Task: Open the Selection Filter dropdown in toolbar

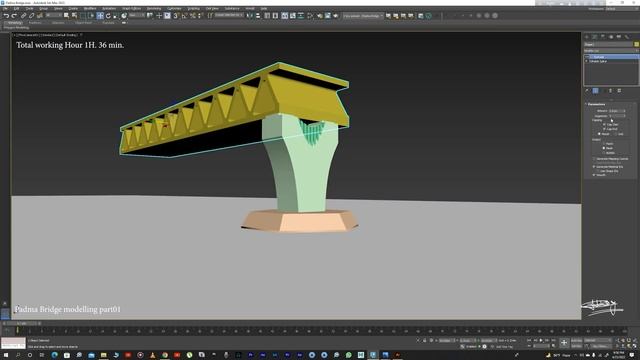Action: 54,16
